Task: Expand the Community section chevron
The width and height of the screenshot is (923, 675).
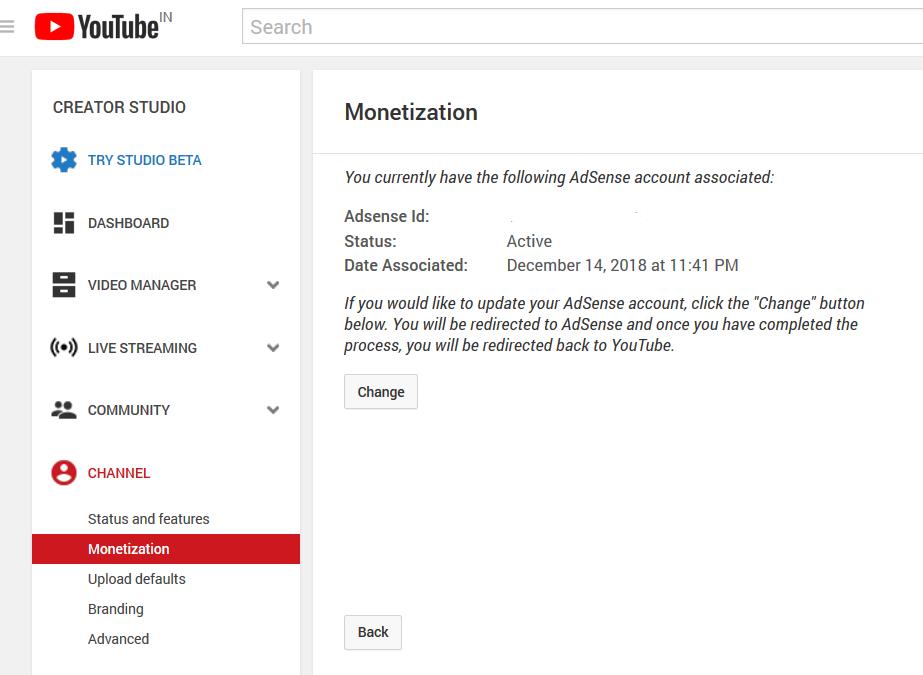Action: tap(273, 410)
